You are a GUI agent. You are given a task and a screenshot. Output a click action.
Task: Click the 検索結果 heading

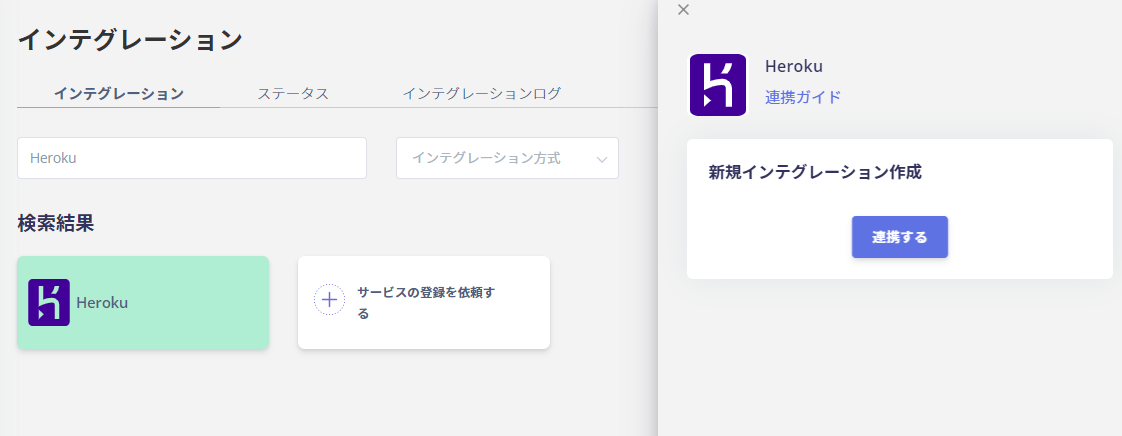[56, 223]
